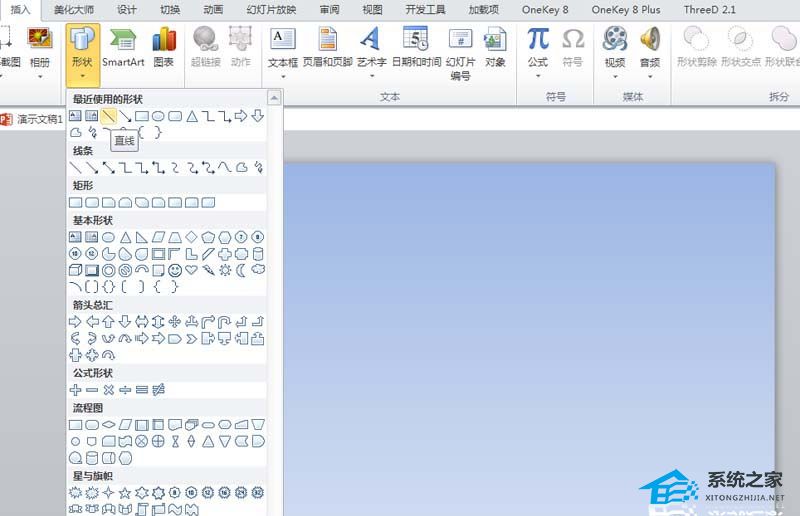The width and height of the screenshot is (800, 516).
Task: Open the 视频 video dropdown
Action: coord(615,53)
